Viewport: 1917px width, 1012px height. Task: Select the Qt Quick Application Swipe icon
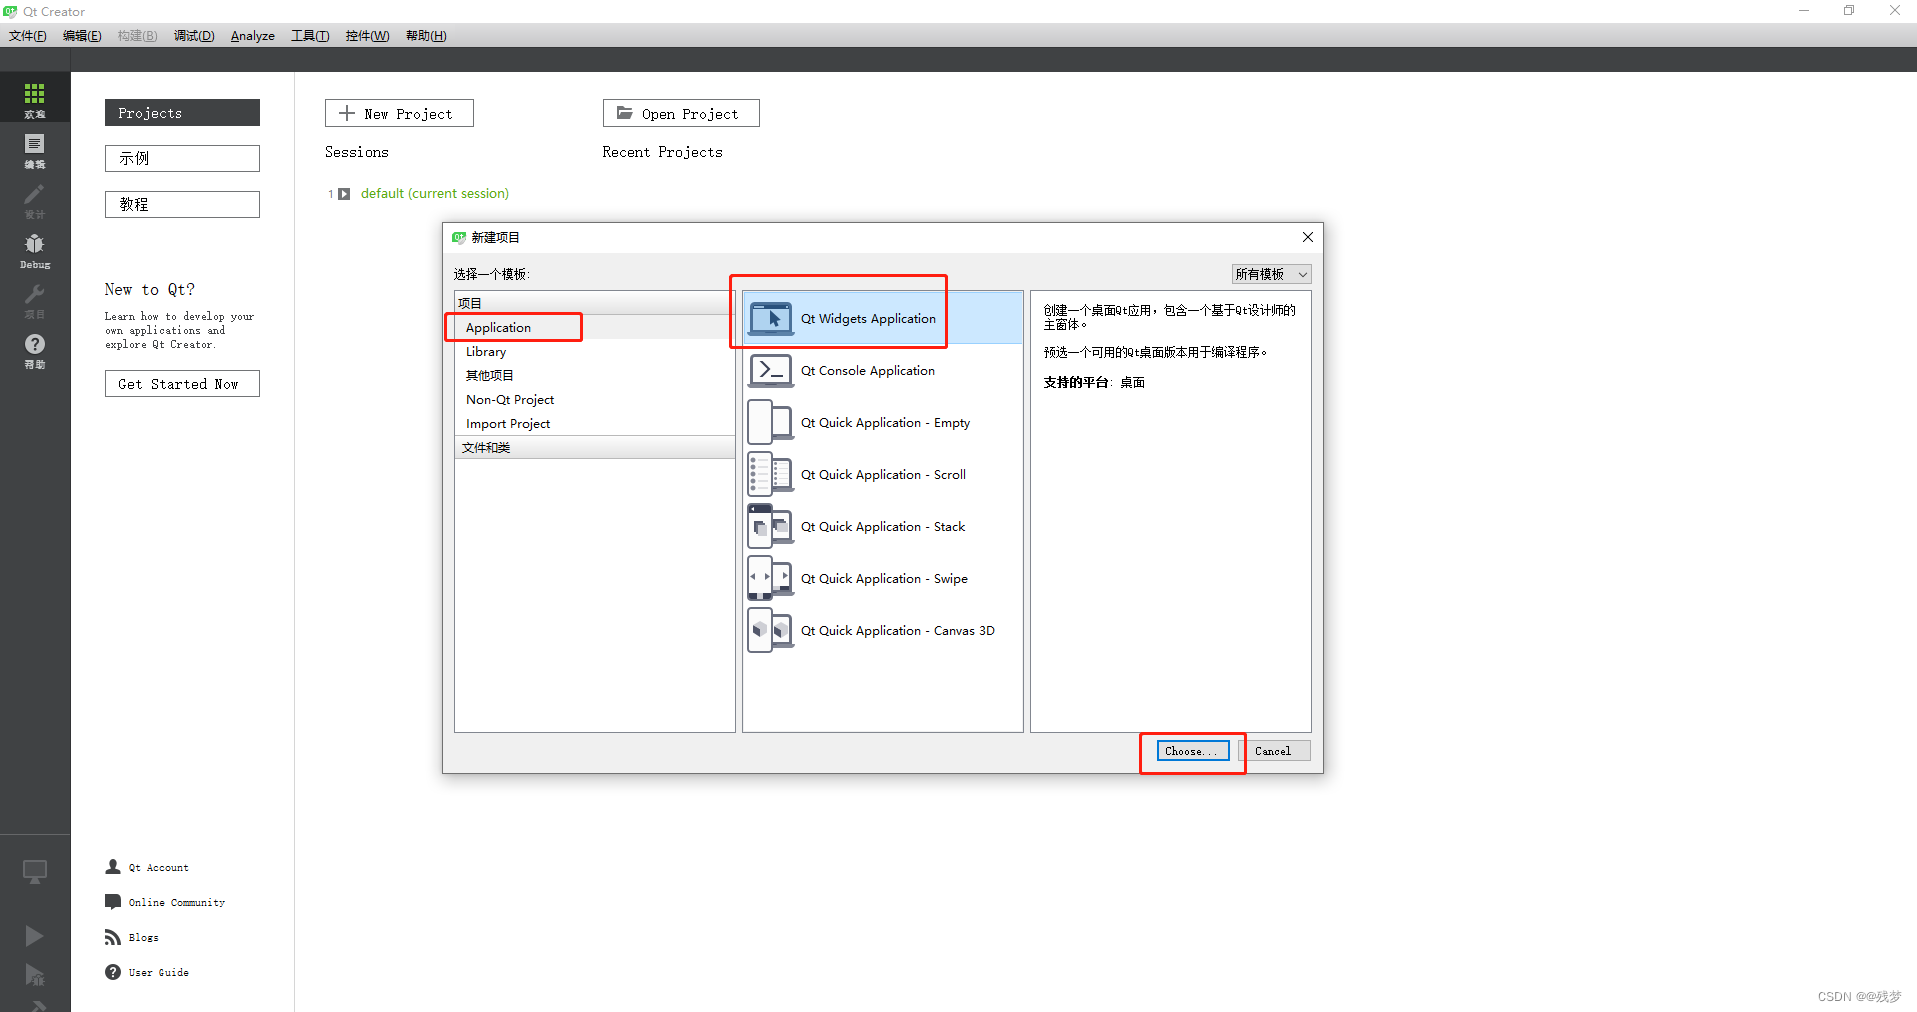click(771, 579)
